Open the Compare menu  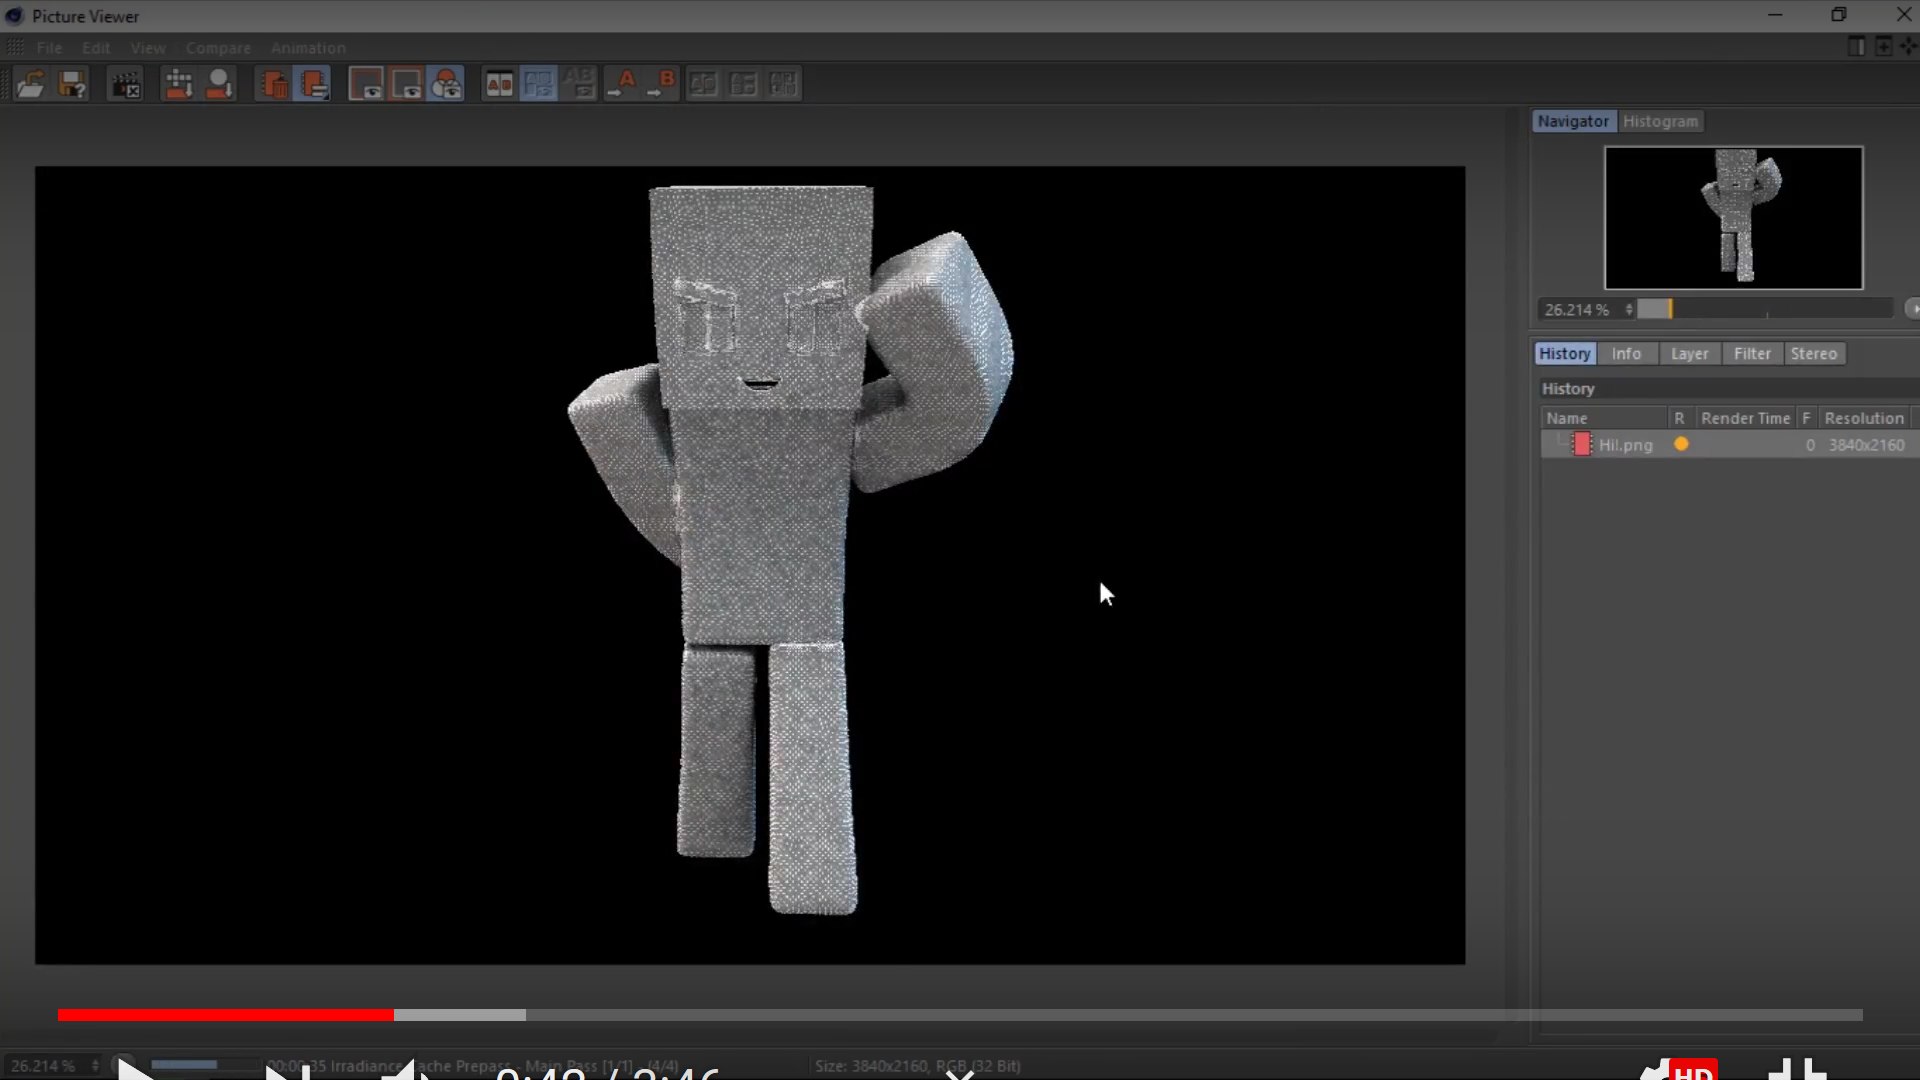(x=218, y=48)
